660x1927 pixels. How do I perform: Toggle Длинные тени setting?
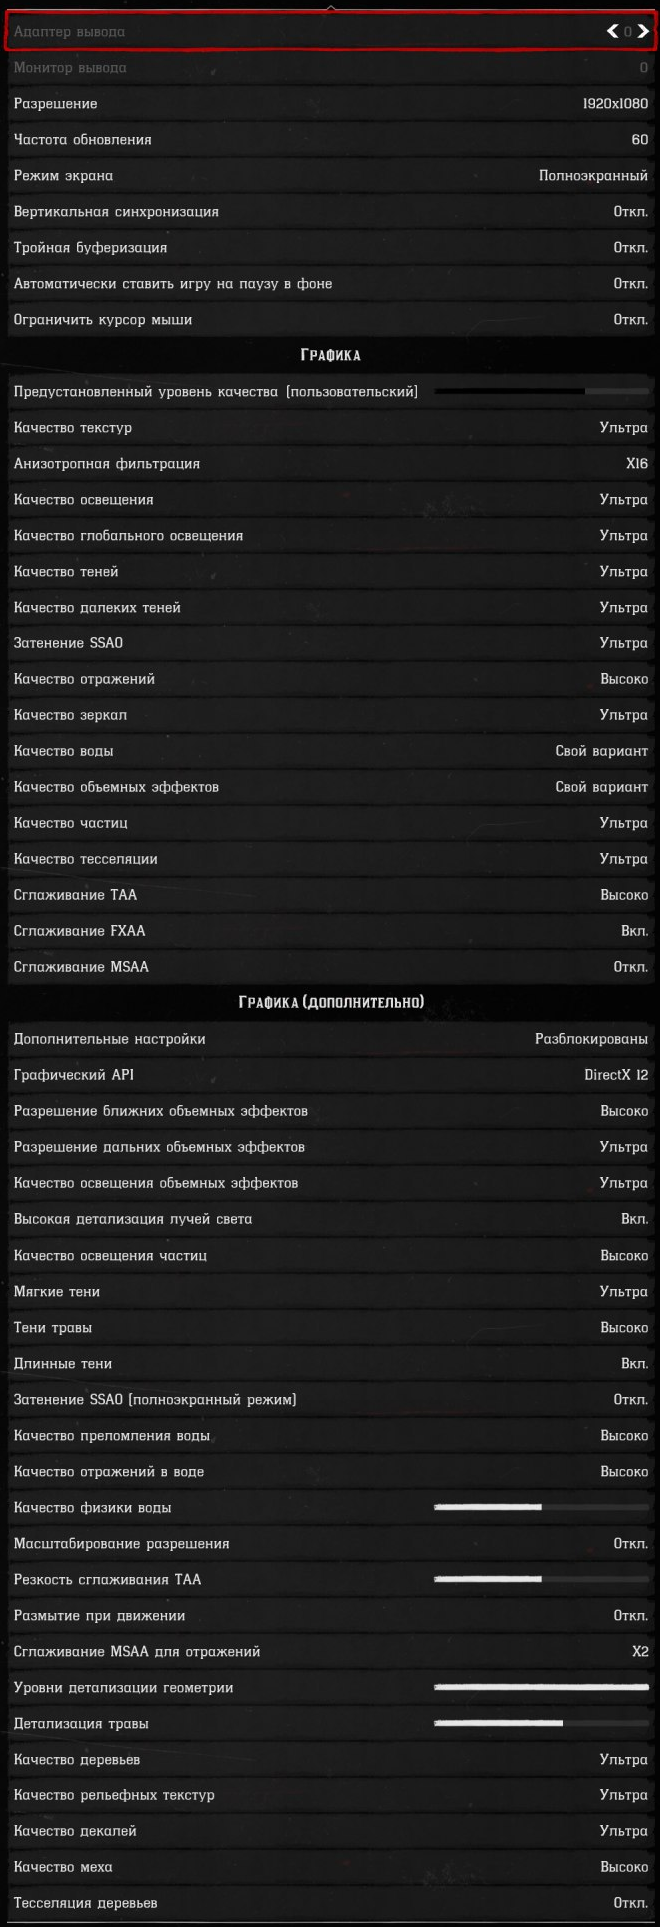[634, 1364]
